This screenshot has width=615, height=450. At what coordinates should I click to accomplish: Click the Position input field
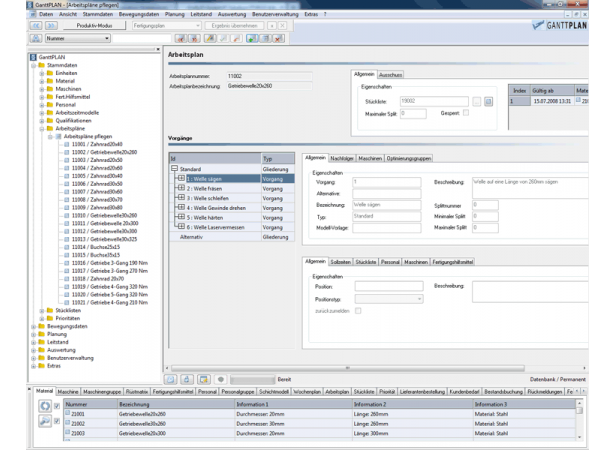coord(389,286)
